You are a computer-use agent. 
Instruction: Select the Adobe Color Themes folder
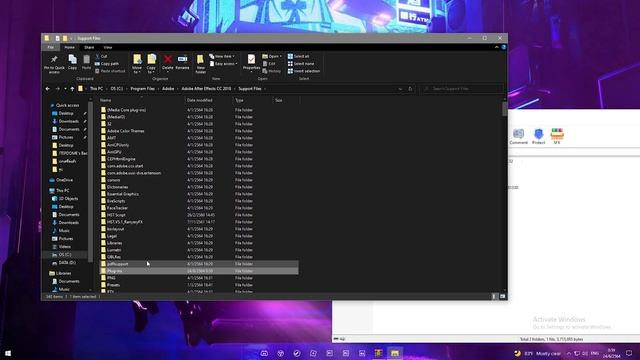(x=125, y=131)
